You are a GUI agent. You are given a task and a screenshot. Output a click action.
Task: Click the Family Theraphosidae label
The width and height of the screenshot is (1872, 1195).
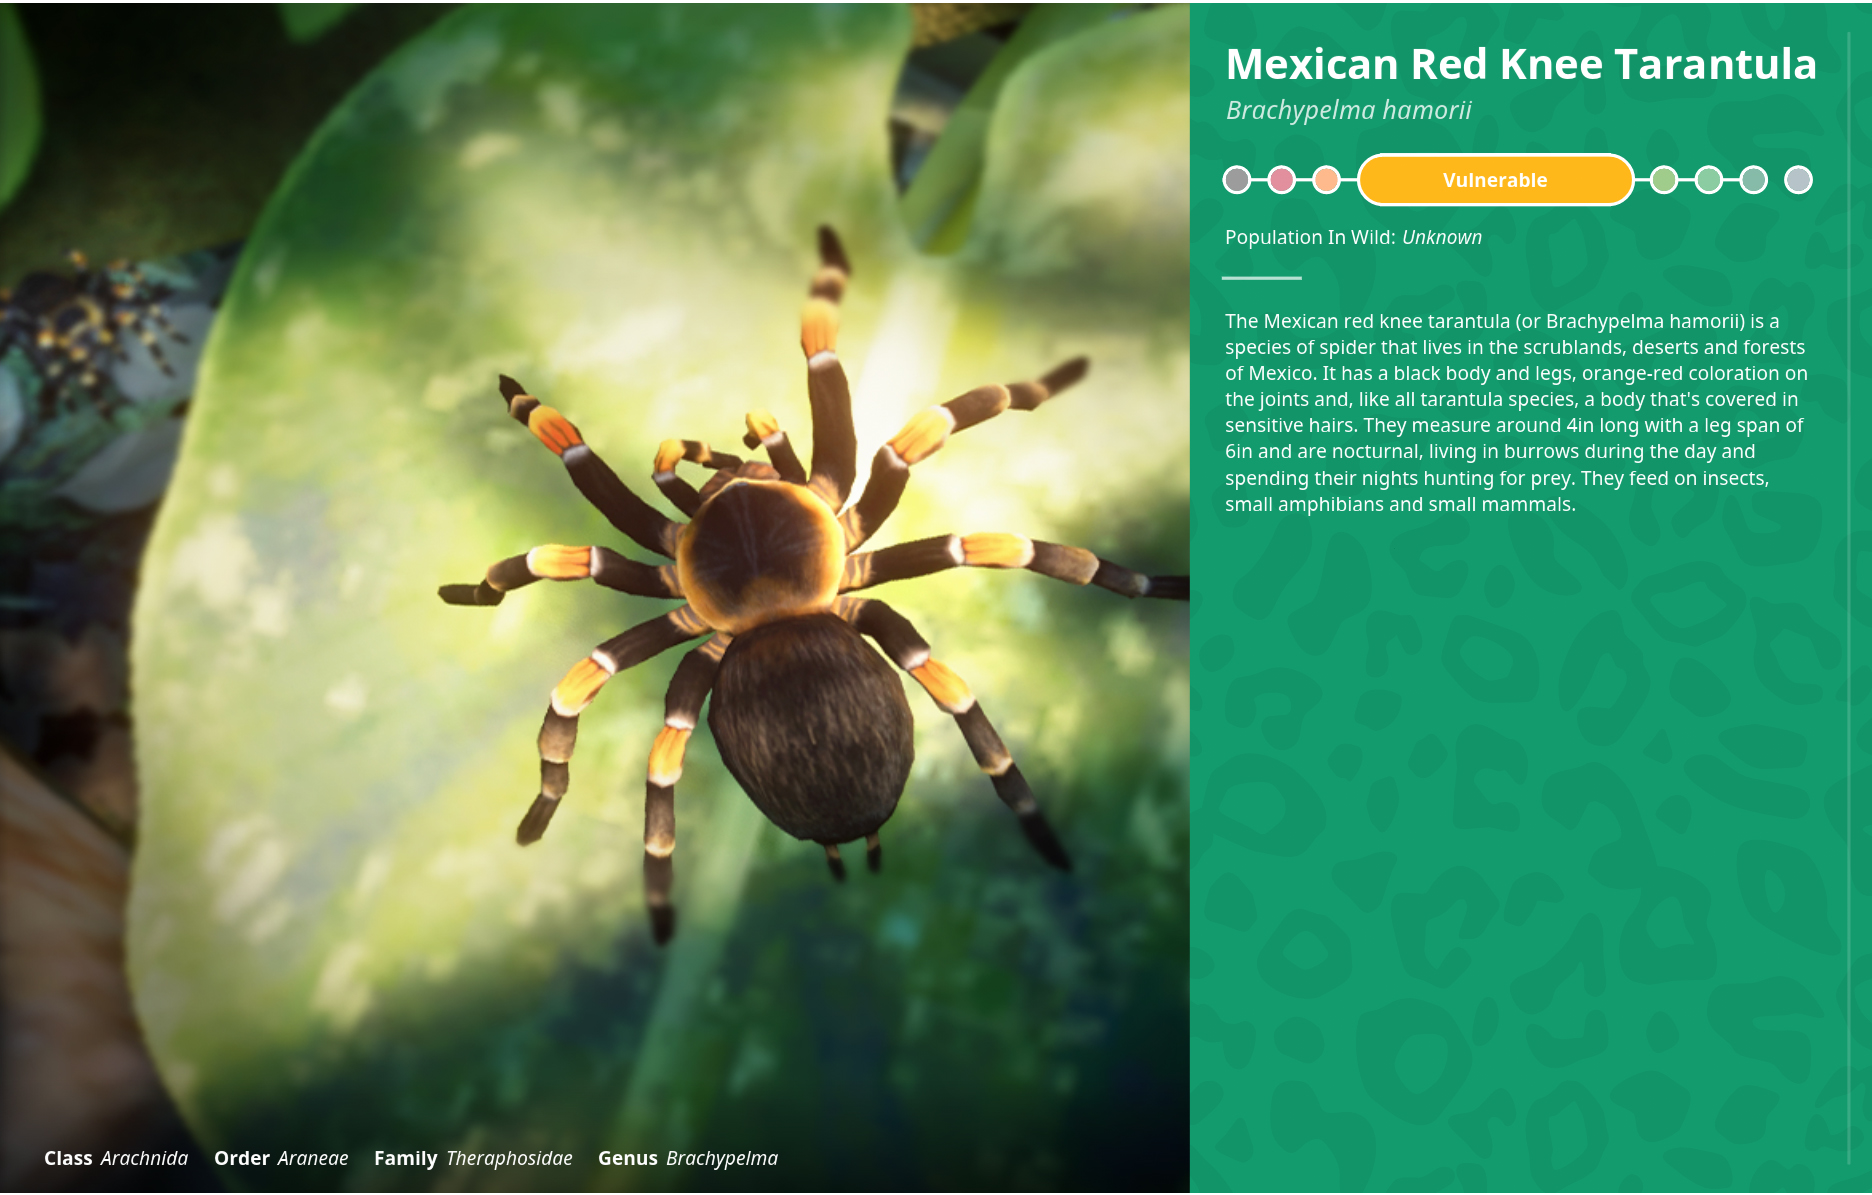(473, 1158)
